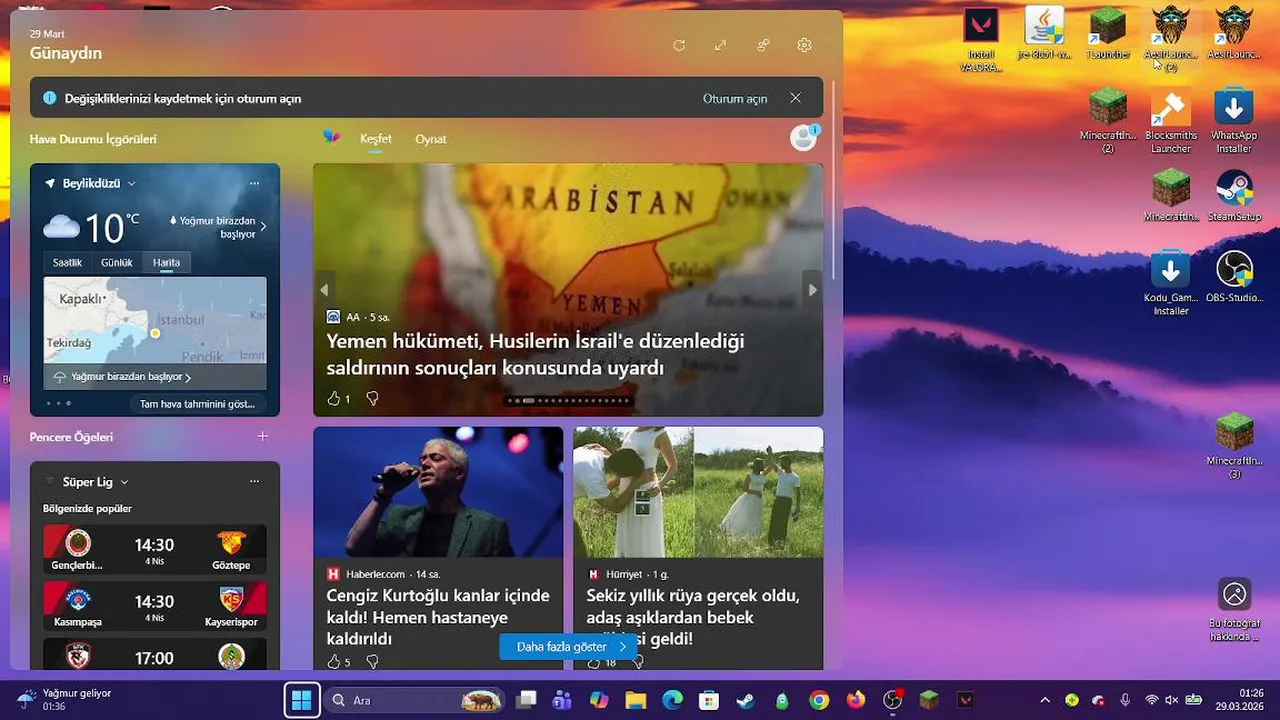Open Blocksmiths Launcher desktop shortcut

click(x=1170, y=121)
